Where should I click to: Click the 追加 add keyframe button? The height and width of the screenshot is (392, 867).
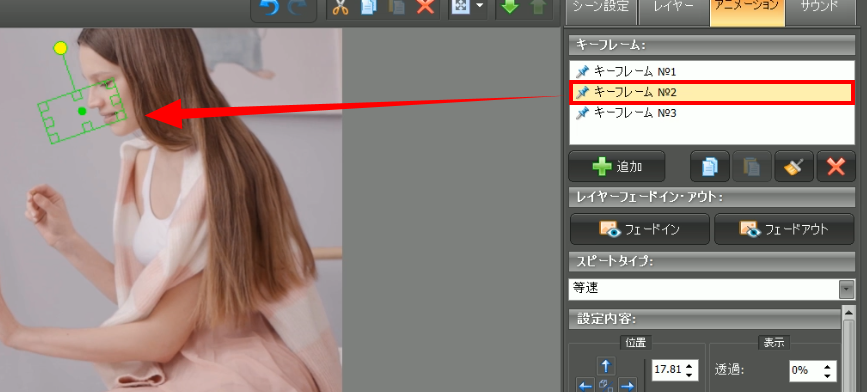tap(617, 166)
